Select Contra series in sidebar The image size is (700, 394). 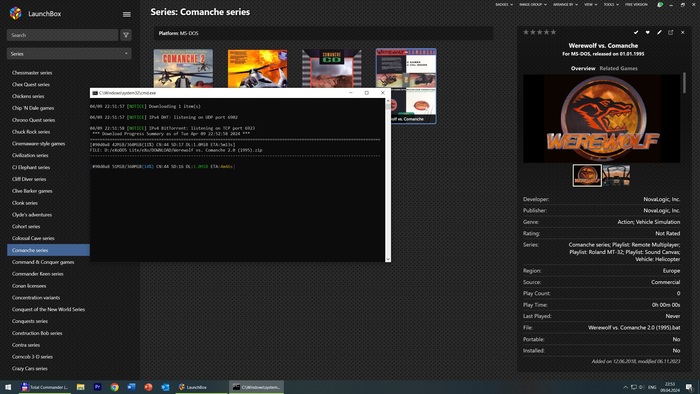(26, 345)
